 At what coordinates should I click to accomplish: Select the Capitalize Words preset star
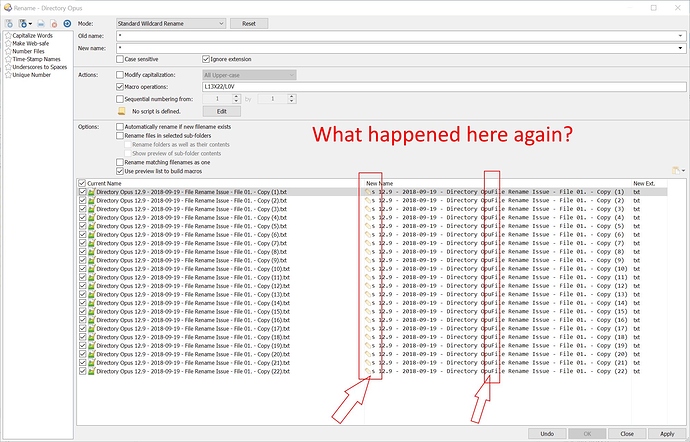tap(8, 36)
